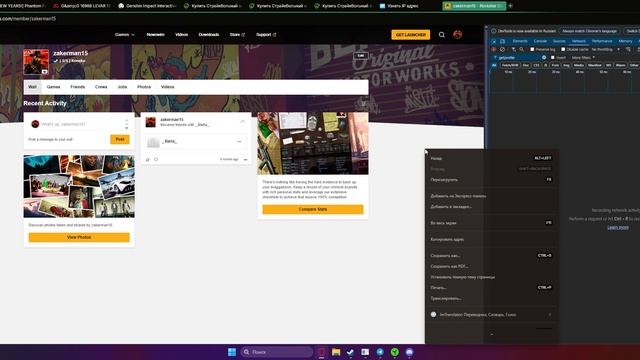
Task: Click the View Photos button
Action: (x=79, y=237)
